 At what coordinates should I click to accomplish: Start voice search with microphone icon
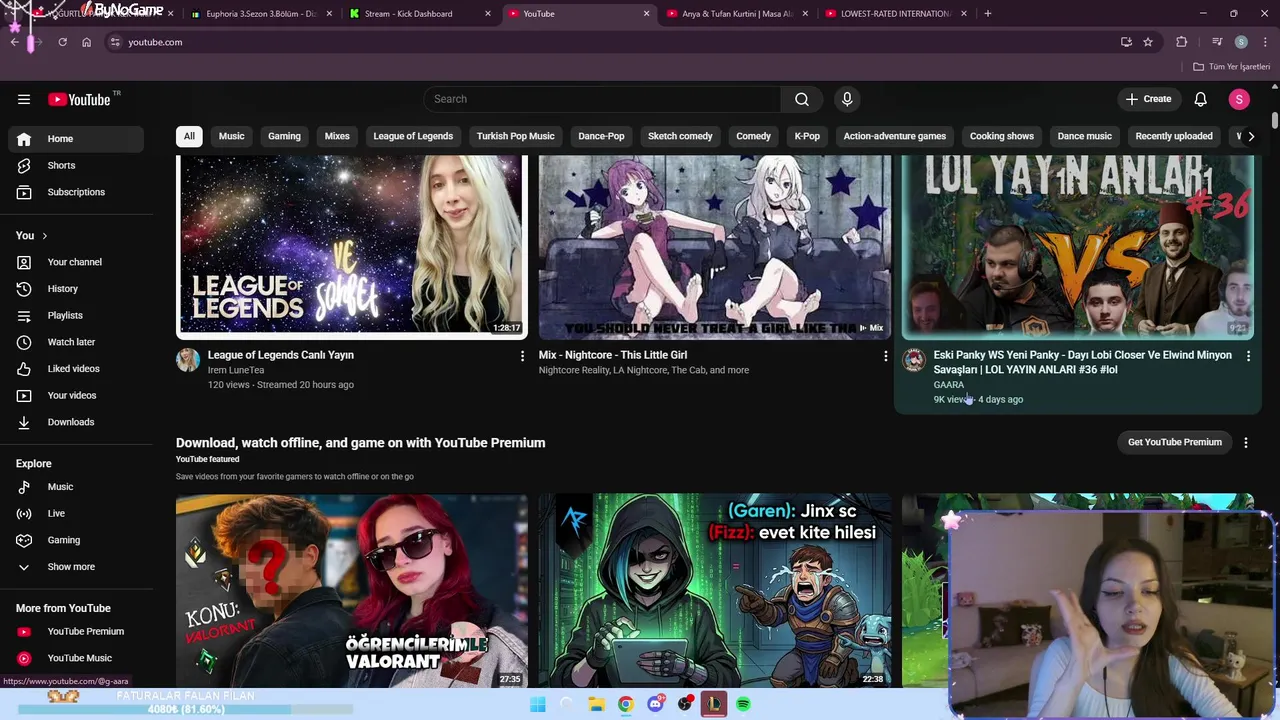click(x=847, y=99)
